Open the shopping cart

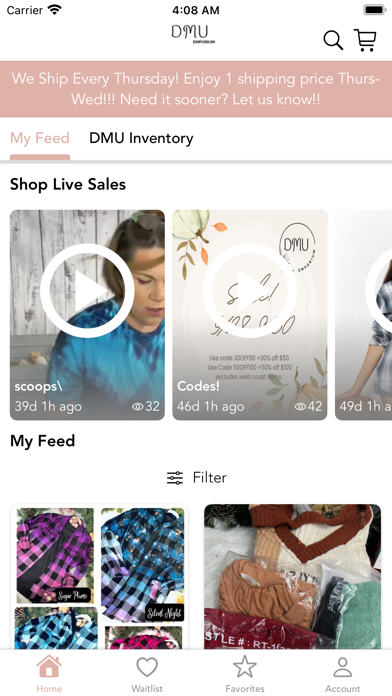click(x=365, y=40)
